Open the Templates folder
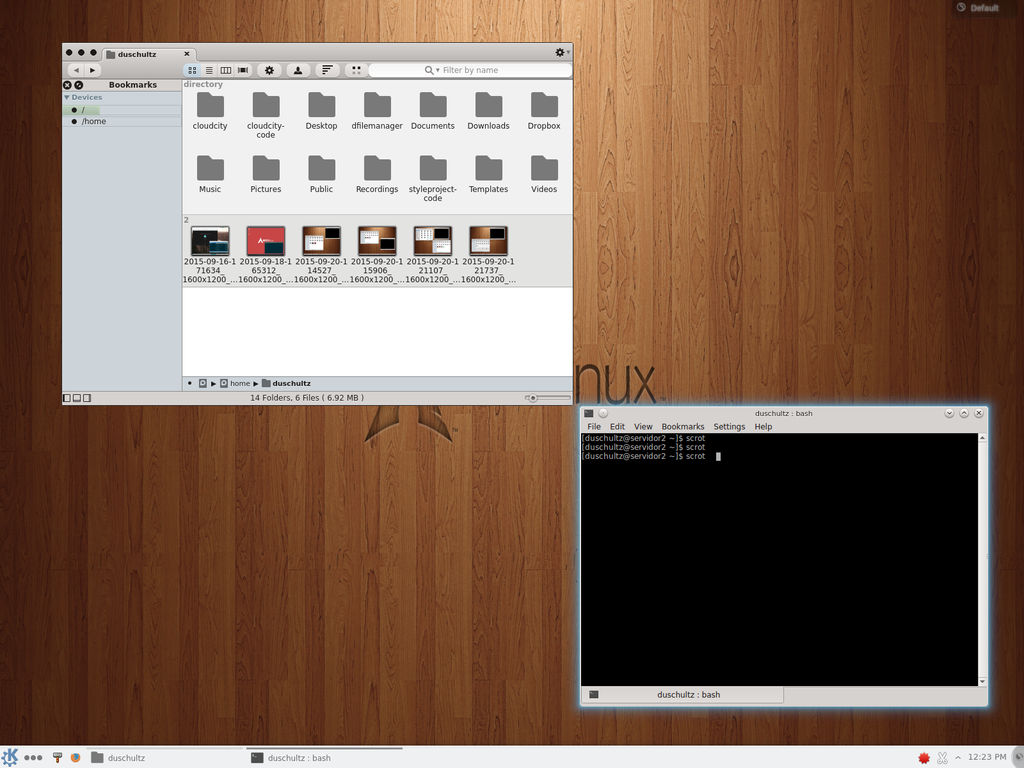The image size is (1024, 768). pyautogui.click(x=488, y=174)
